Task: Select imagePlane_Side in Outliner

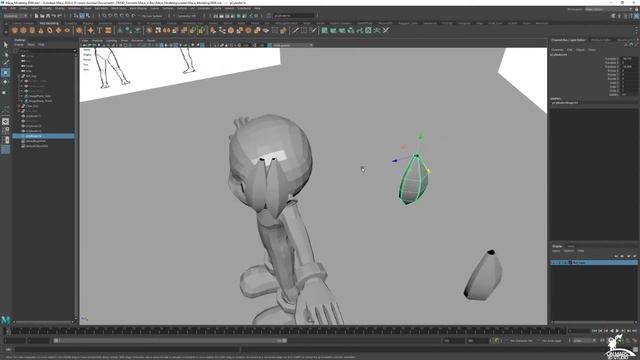Action: [40, 96]
